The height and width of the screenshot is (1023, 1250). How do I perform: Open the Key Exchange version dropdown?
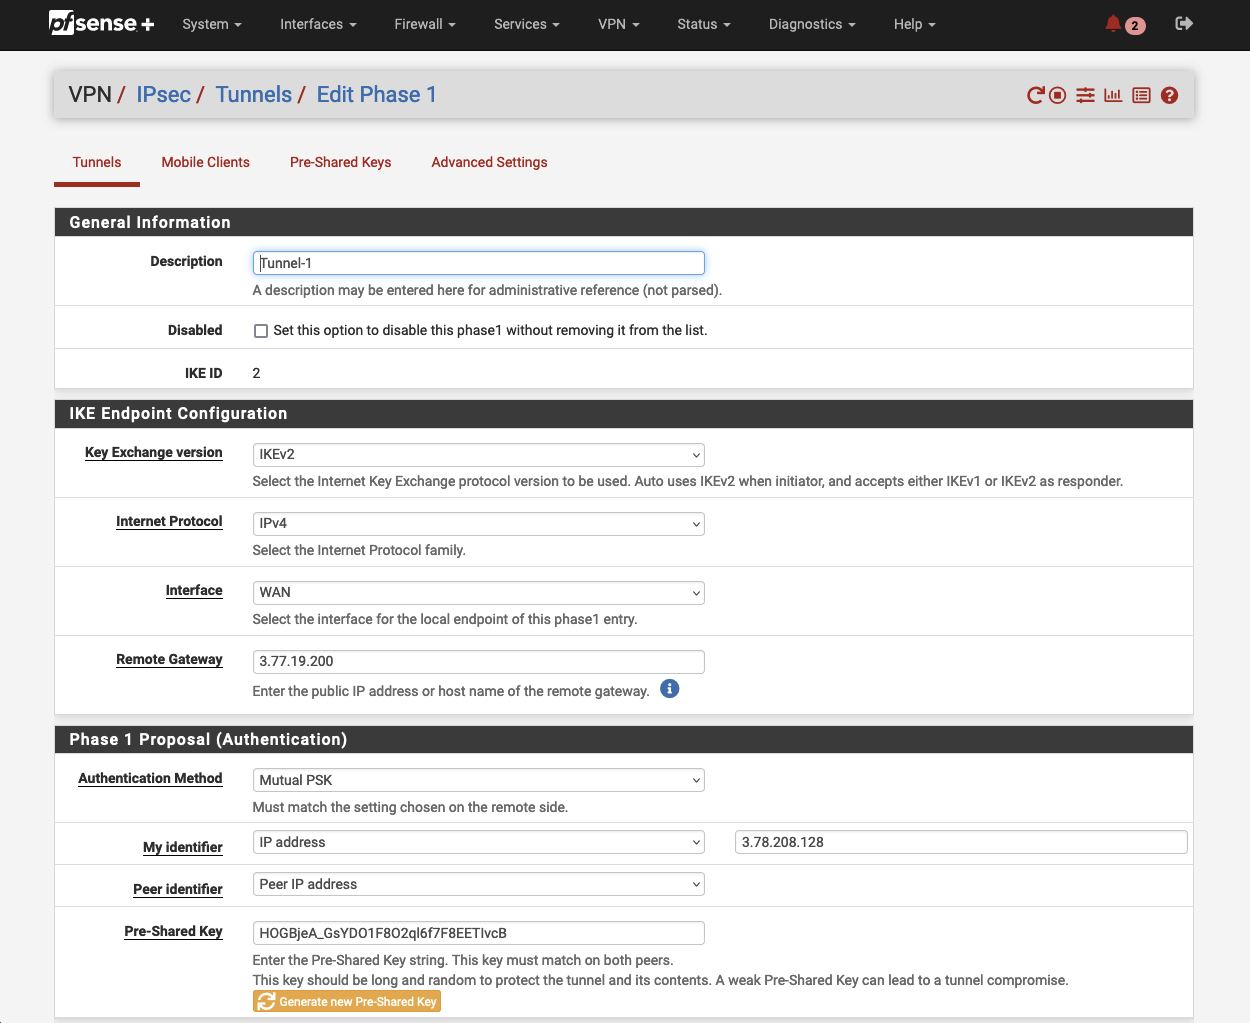coord(478,454)
